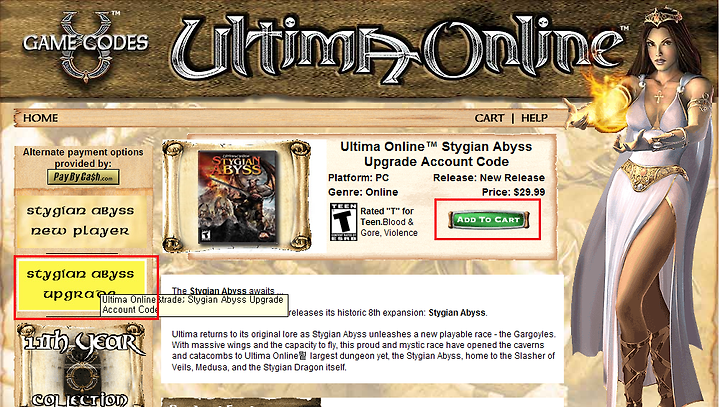Click the right scroll ornament beside box art
Image resolution: width=720 pixels, height=407 pixels.
tap(298, 196)
